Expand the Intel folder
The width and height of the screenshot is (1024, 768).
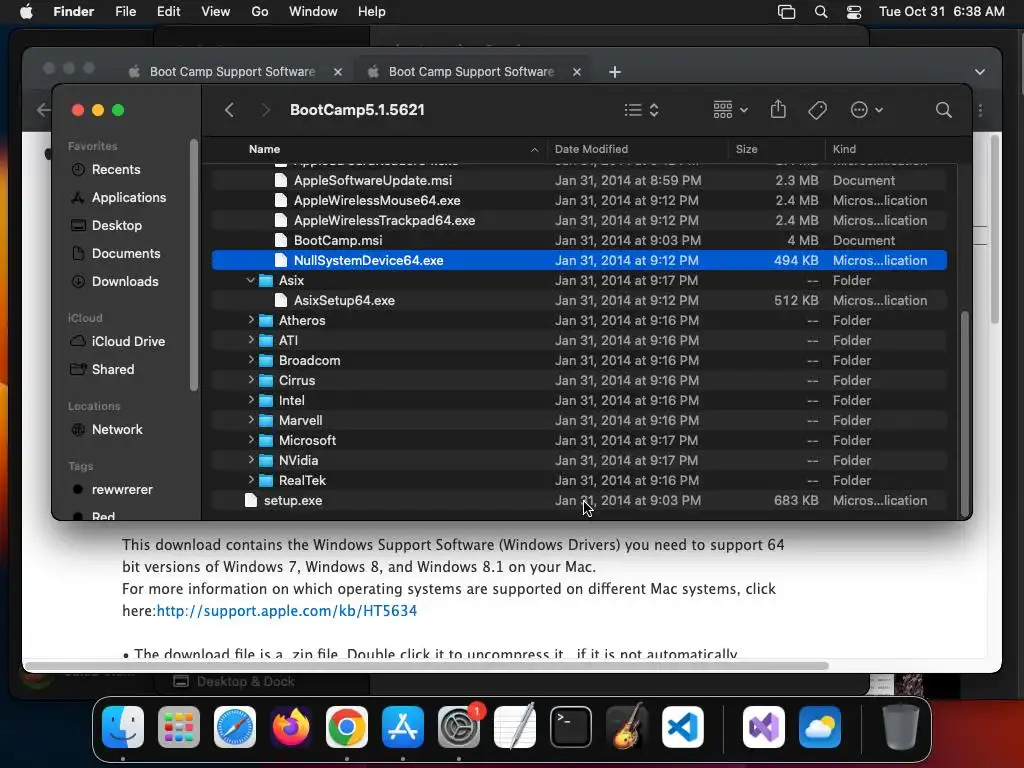click(251, 400)
